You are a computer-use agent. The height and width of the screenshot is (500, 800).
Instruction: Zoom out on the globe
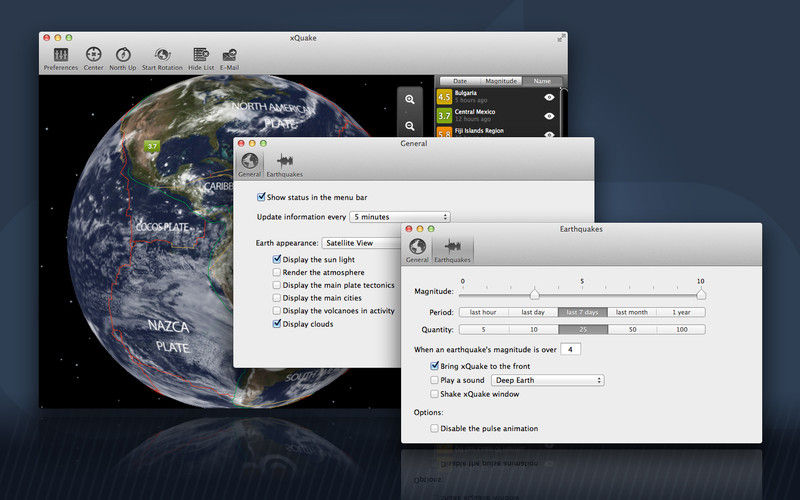coord(410,126)
